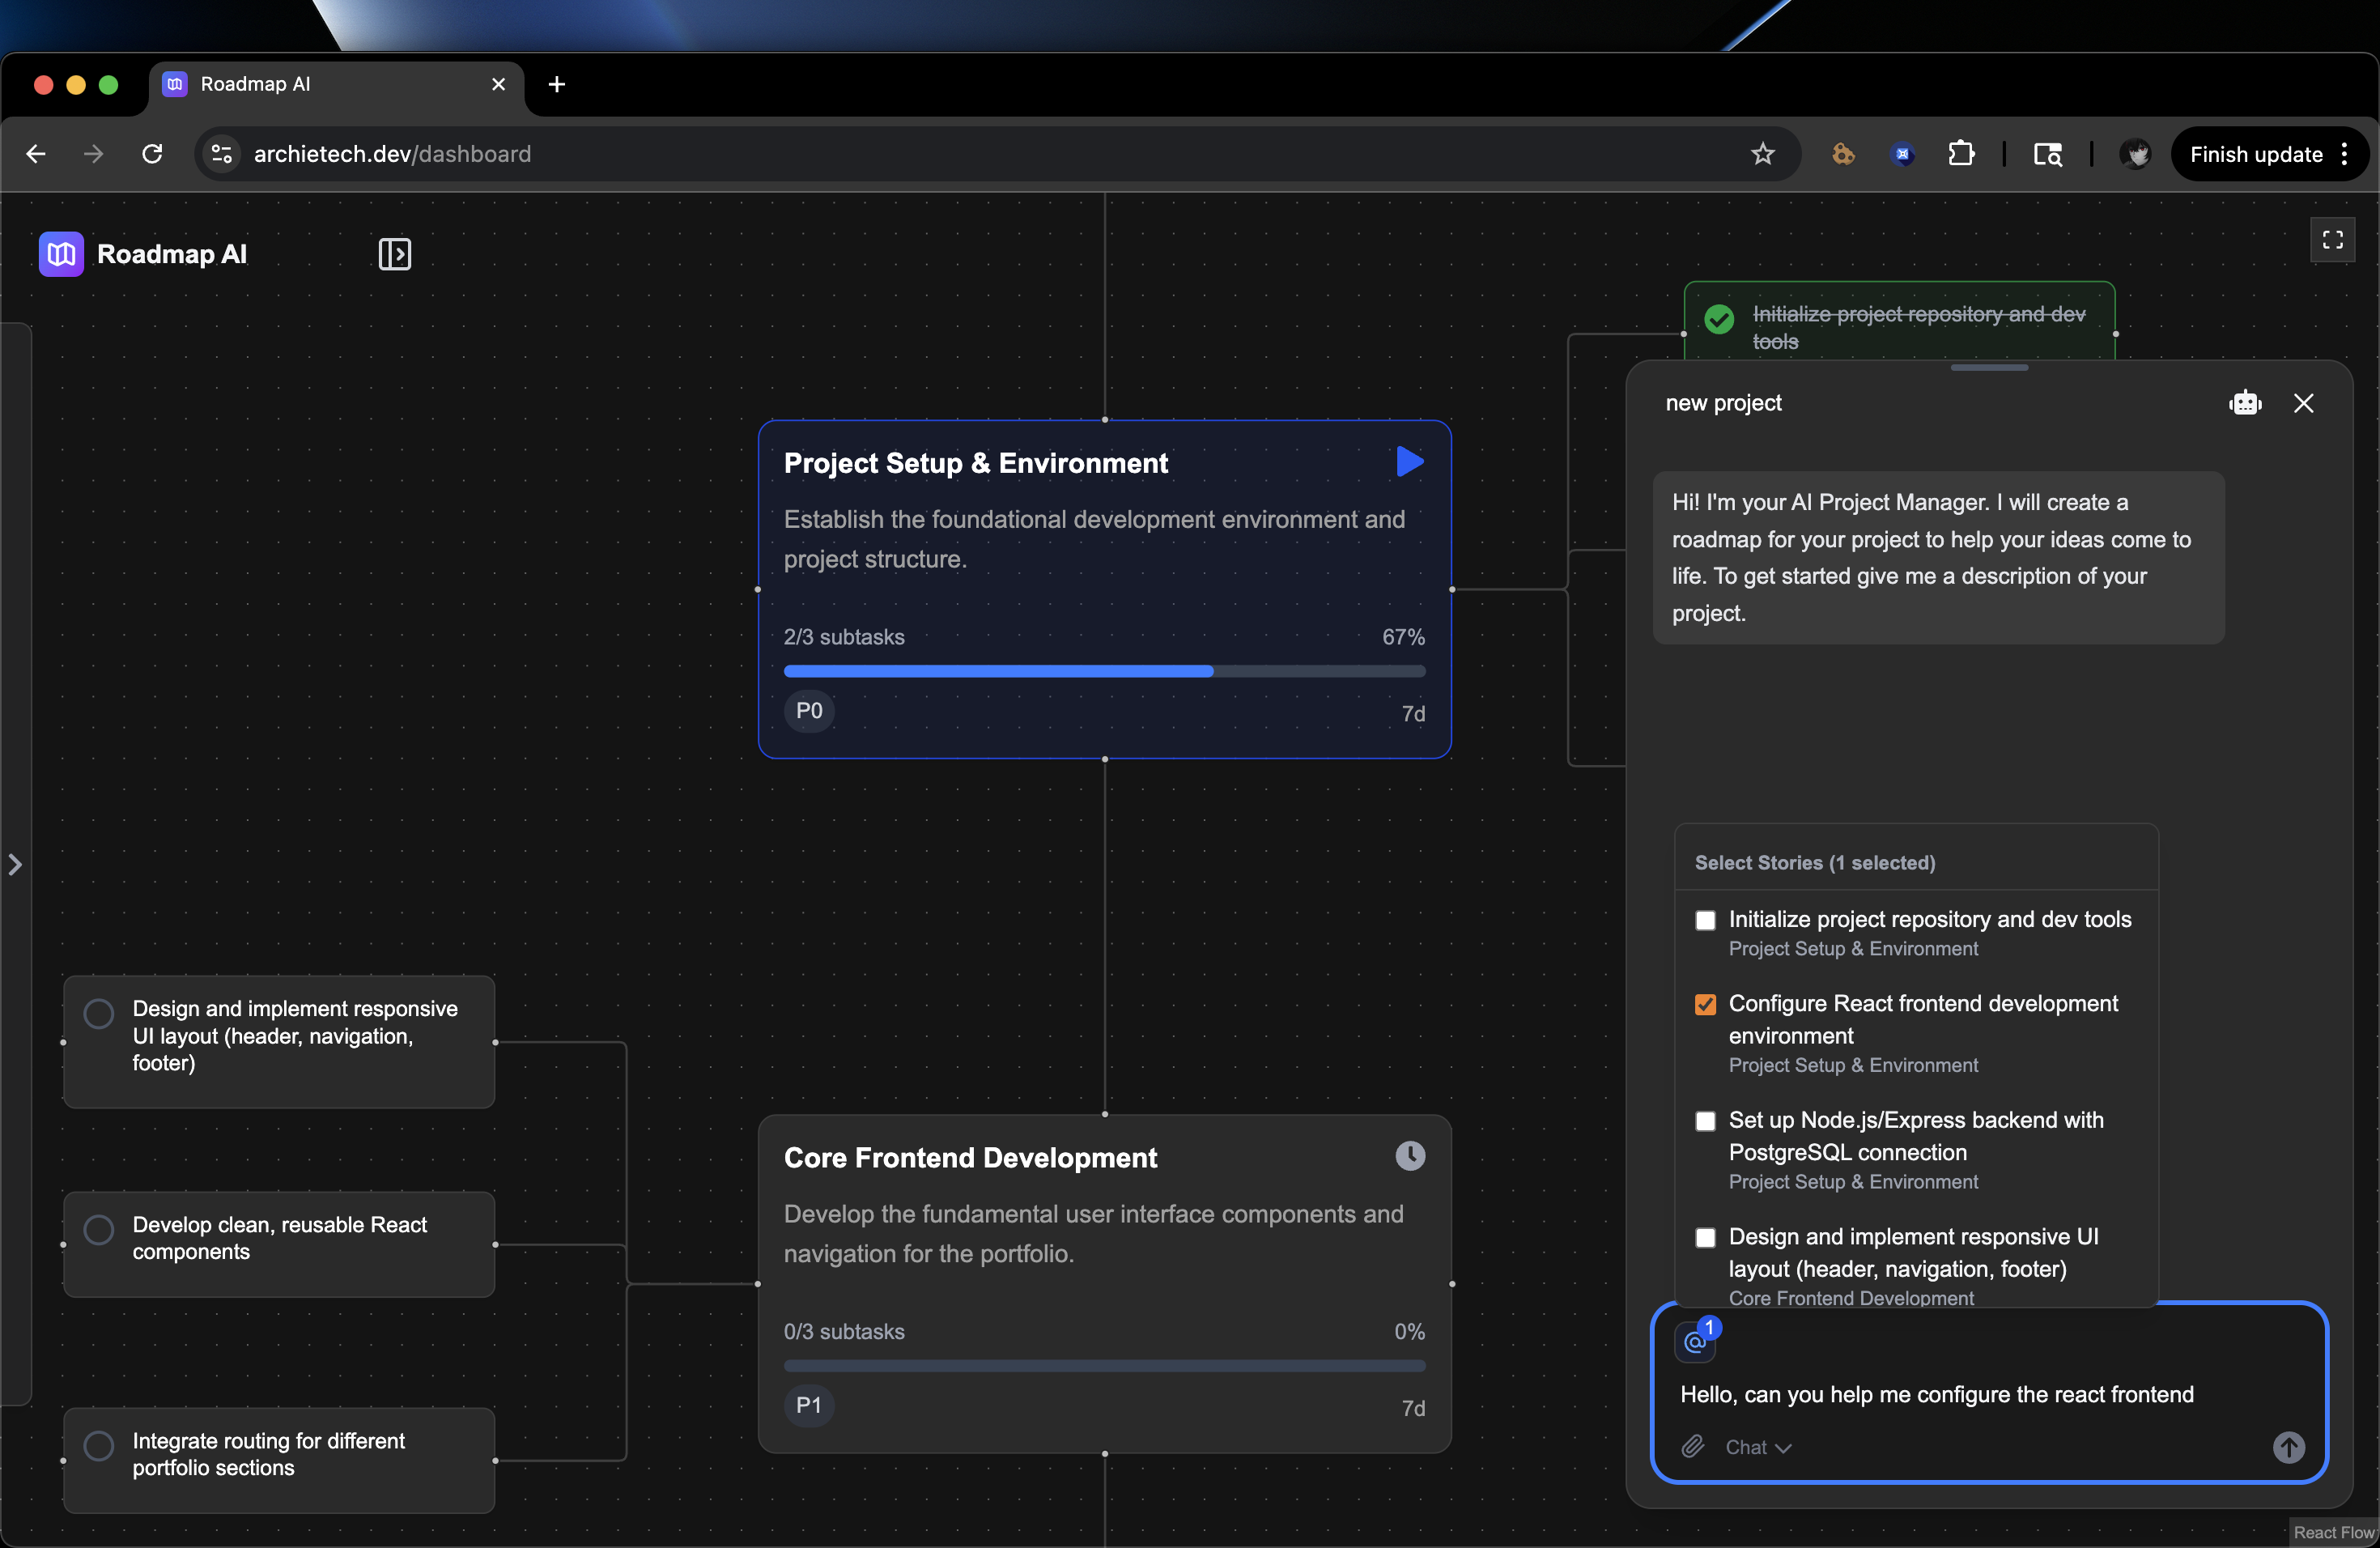Viewport: 2380px width, 1548px height.
Task: Uncheck 'Configure React frontend development environment' story
Action: tap(1705, 1004)
